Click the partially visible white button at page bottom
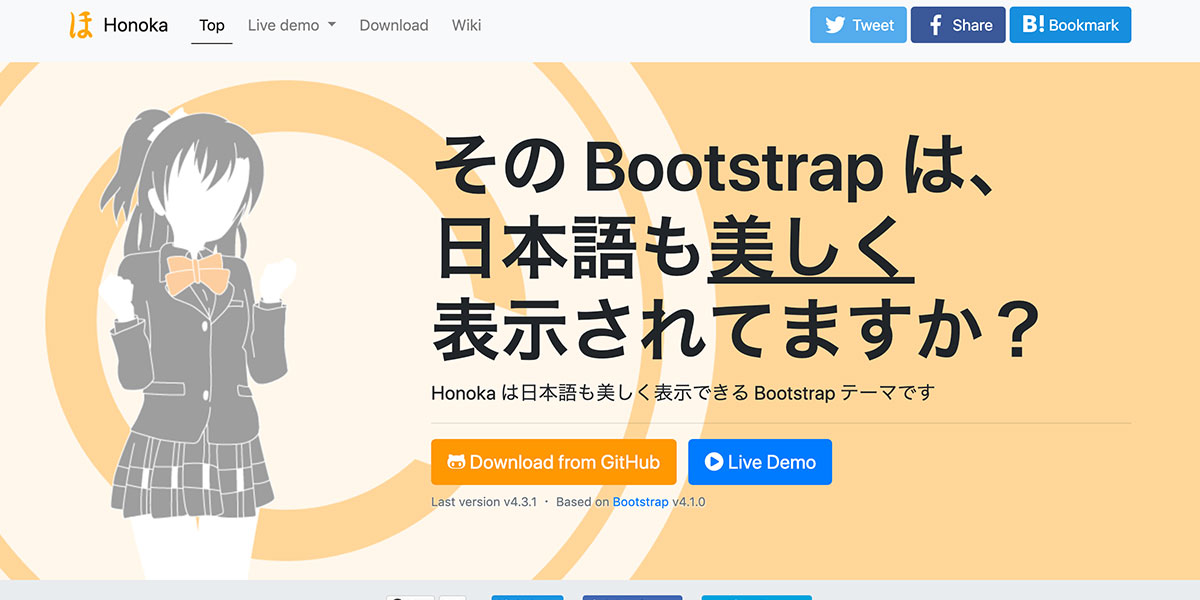The height and width of the screenshot is (600, 1200). (x=410, y=597)
